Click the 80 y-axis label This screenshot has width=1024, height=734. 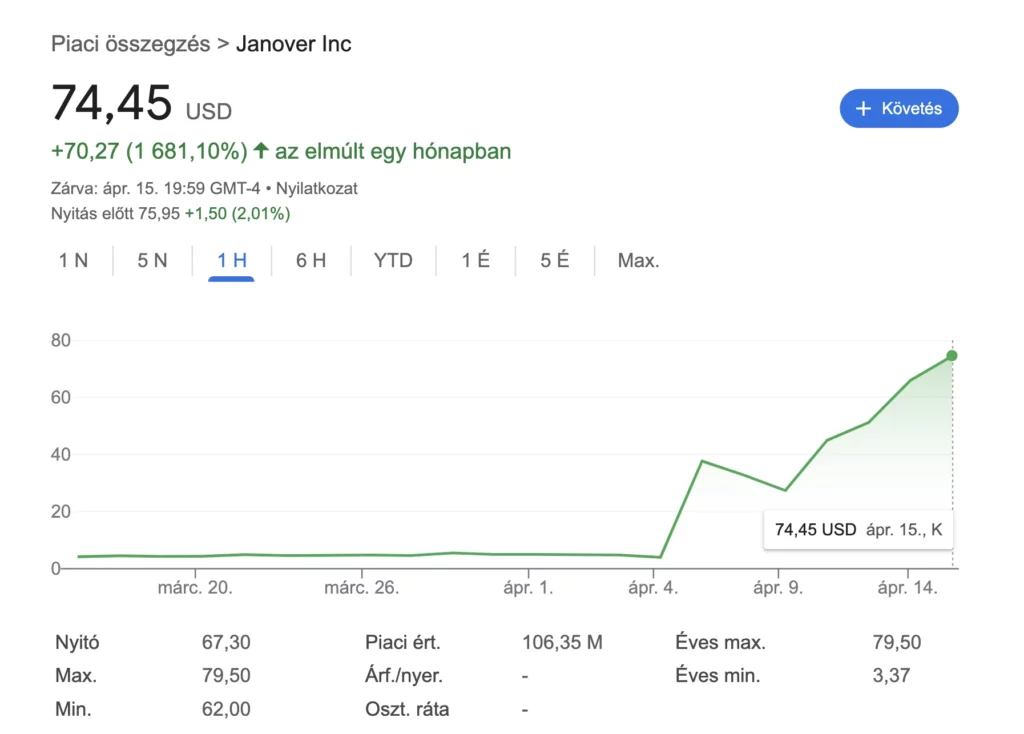[x=61, y=340]
